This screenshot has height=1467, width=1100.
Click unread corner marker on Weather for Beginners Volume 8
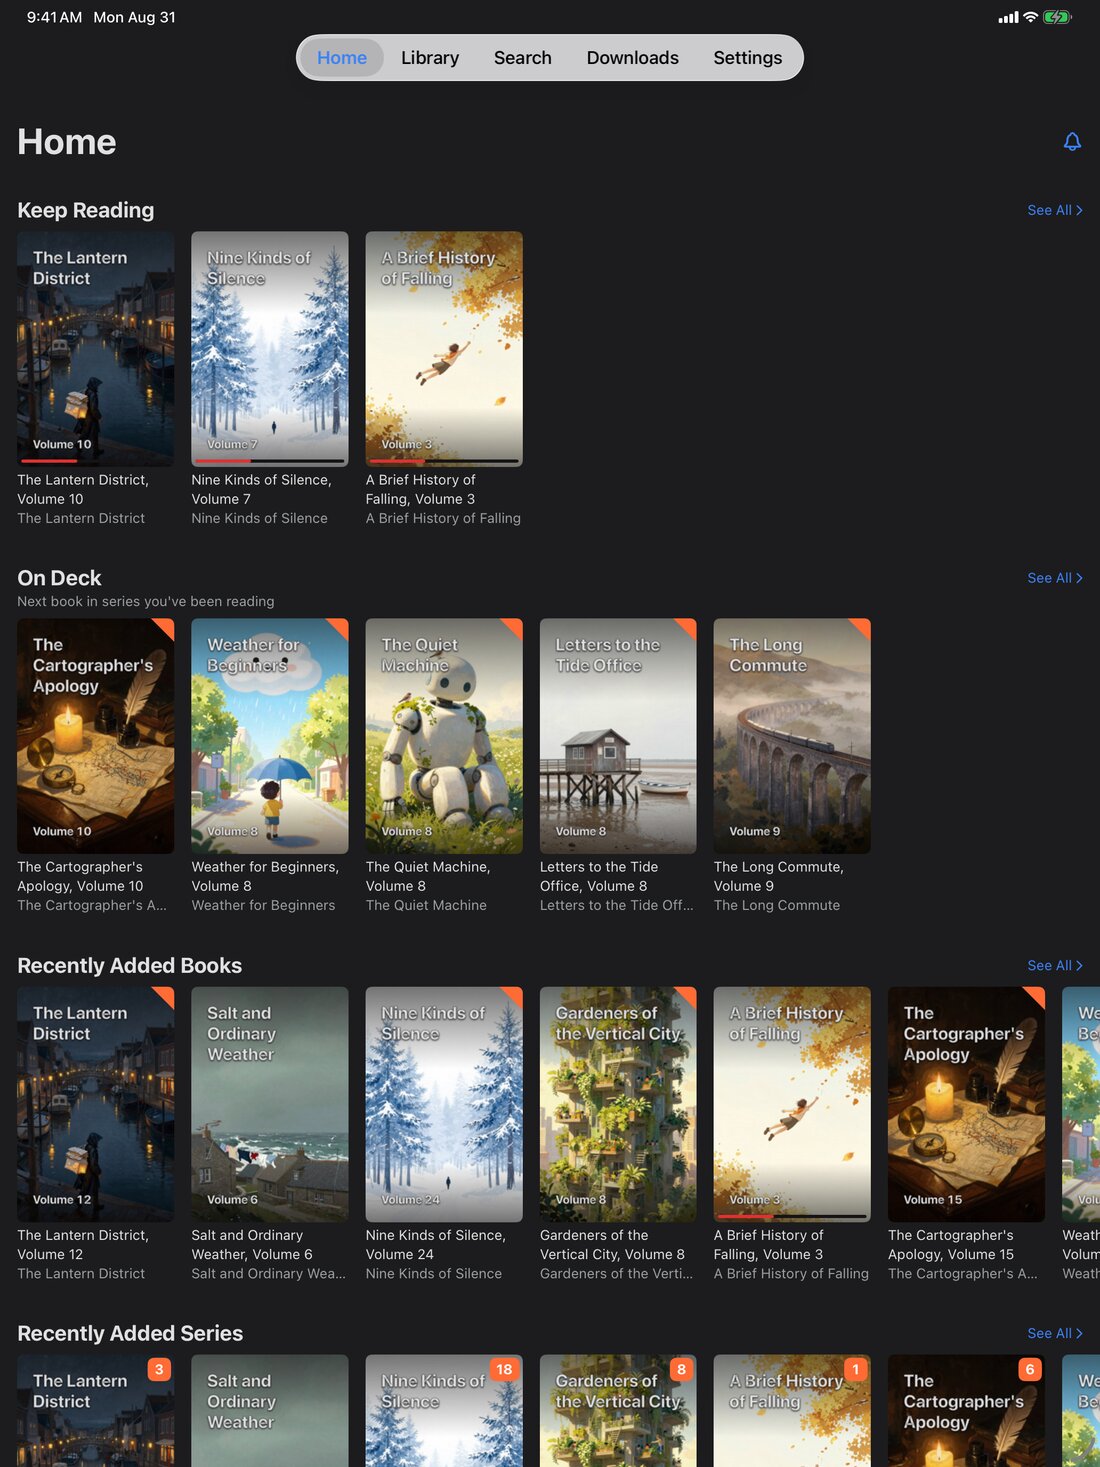coord(340,627)
